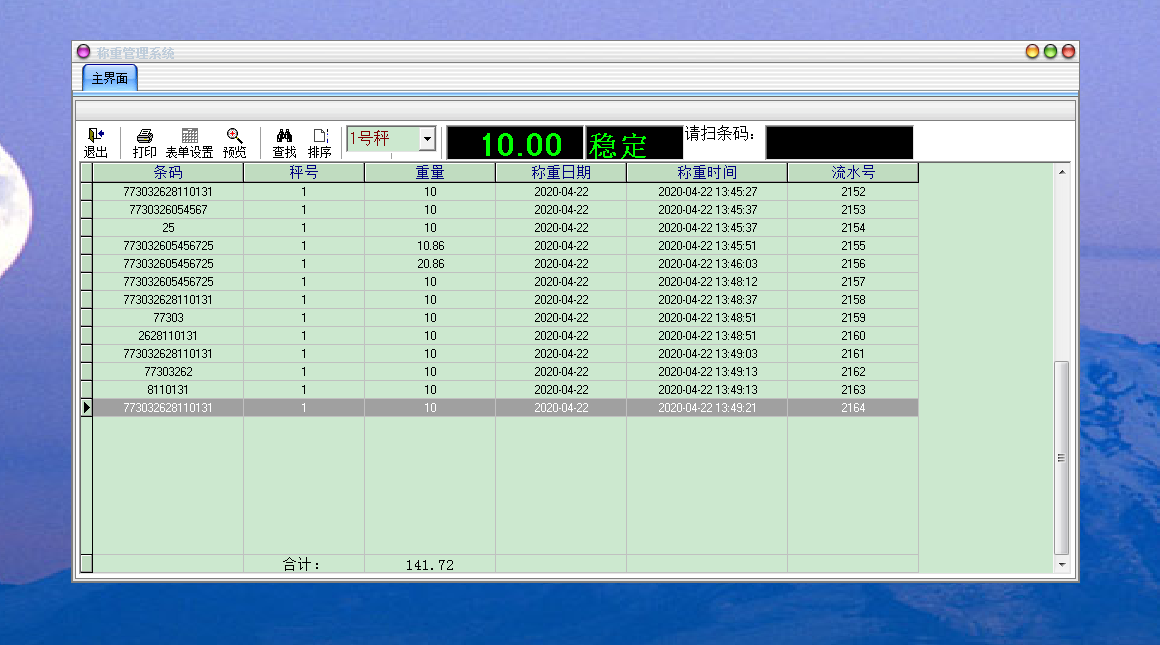This screenshot has height=645, width=1160.
Task: Click weighing time 2020-04-22 13:45:27
Action: (707, 192)
